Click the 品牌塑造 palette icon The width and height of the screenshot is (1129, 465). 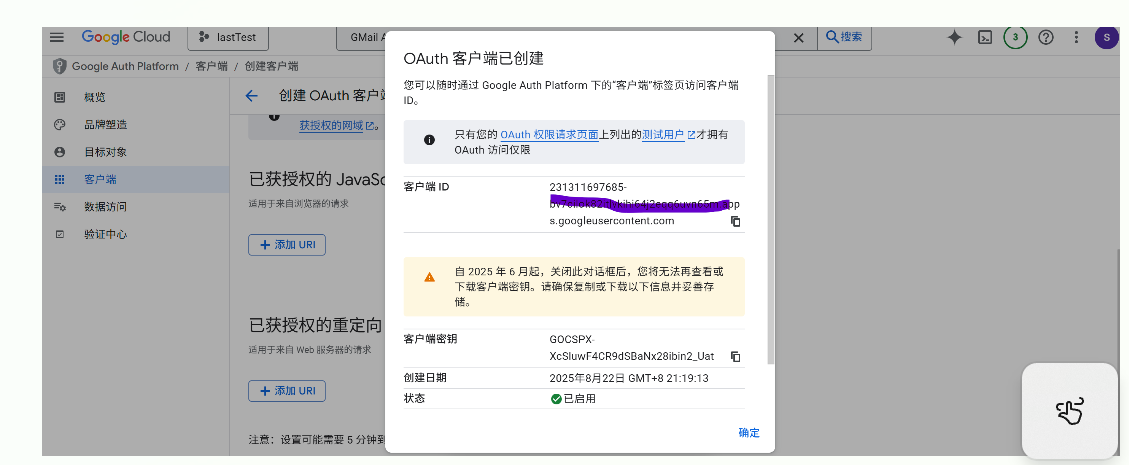click(x=60, y=125)
